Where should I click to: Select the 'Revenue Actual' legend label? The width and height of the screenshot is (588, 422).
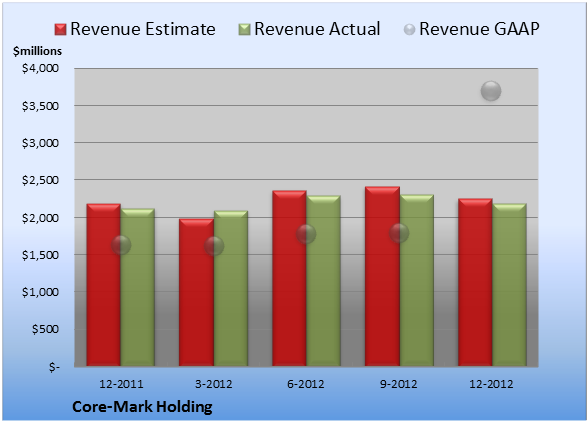317,29
